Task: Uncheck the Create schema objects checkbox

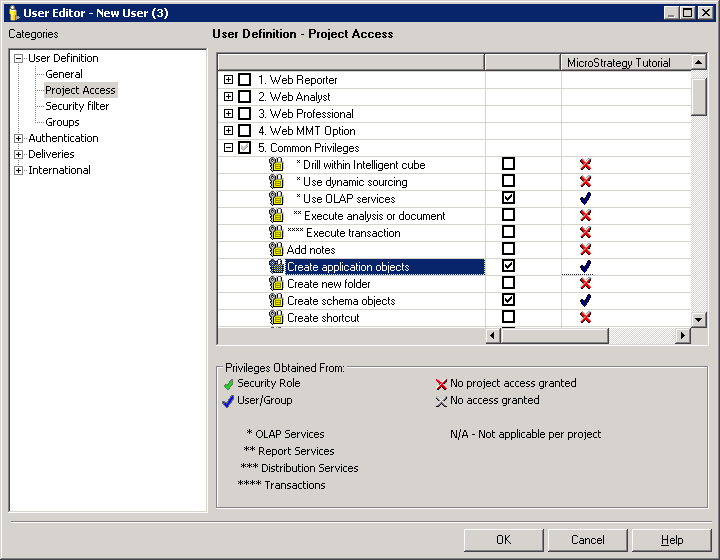Action: (508, 300)
